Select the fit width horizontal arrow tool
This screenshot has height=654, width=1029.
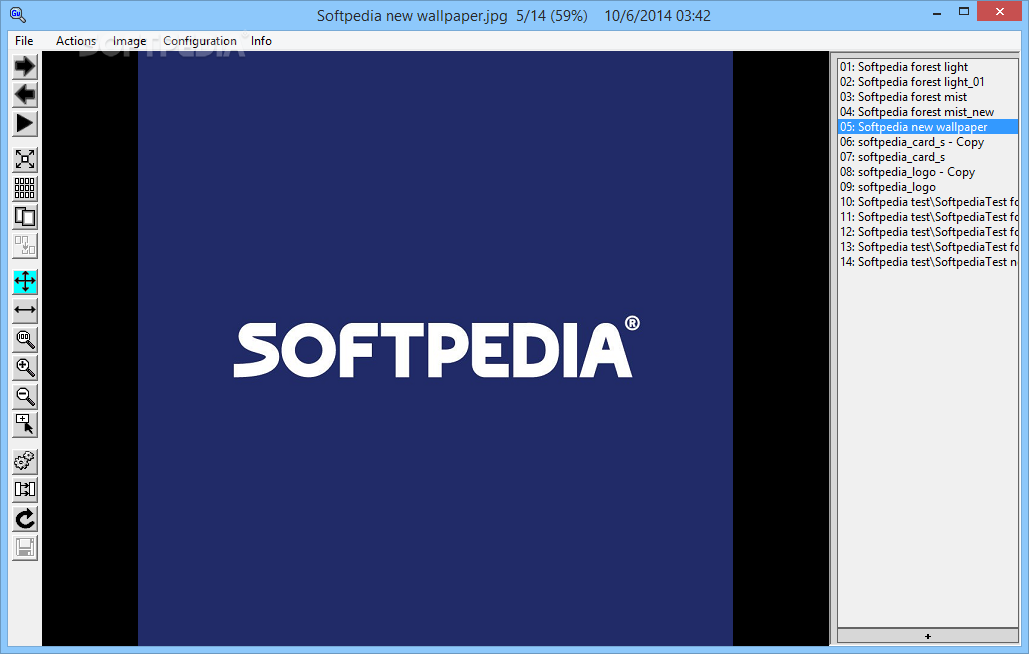25,310
